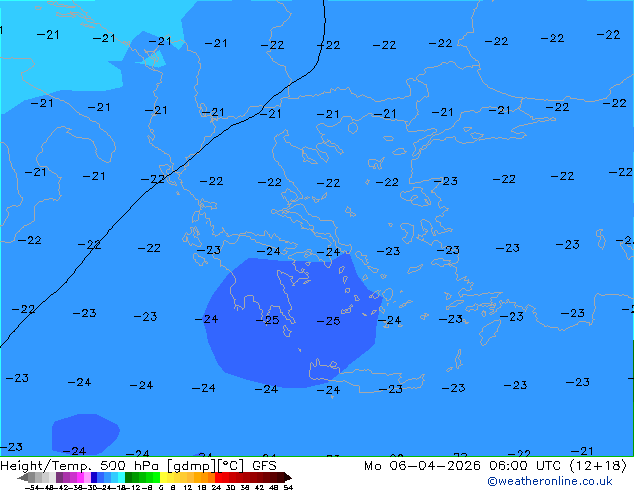
Task: Click the grey left arrow end of the legend
Action: point(22,478)
